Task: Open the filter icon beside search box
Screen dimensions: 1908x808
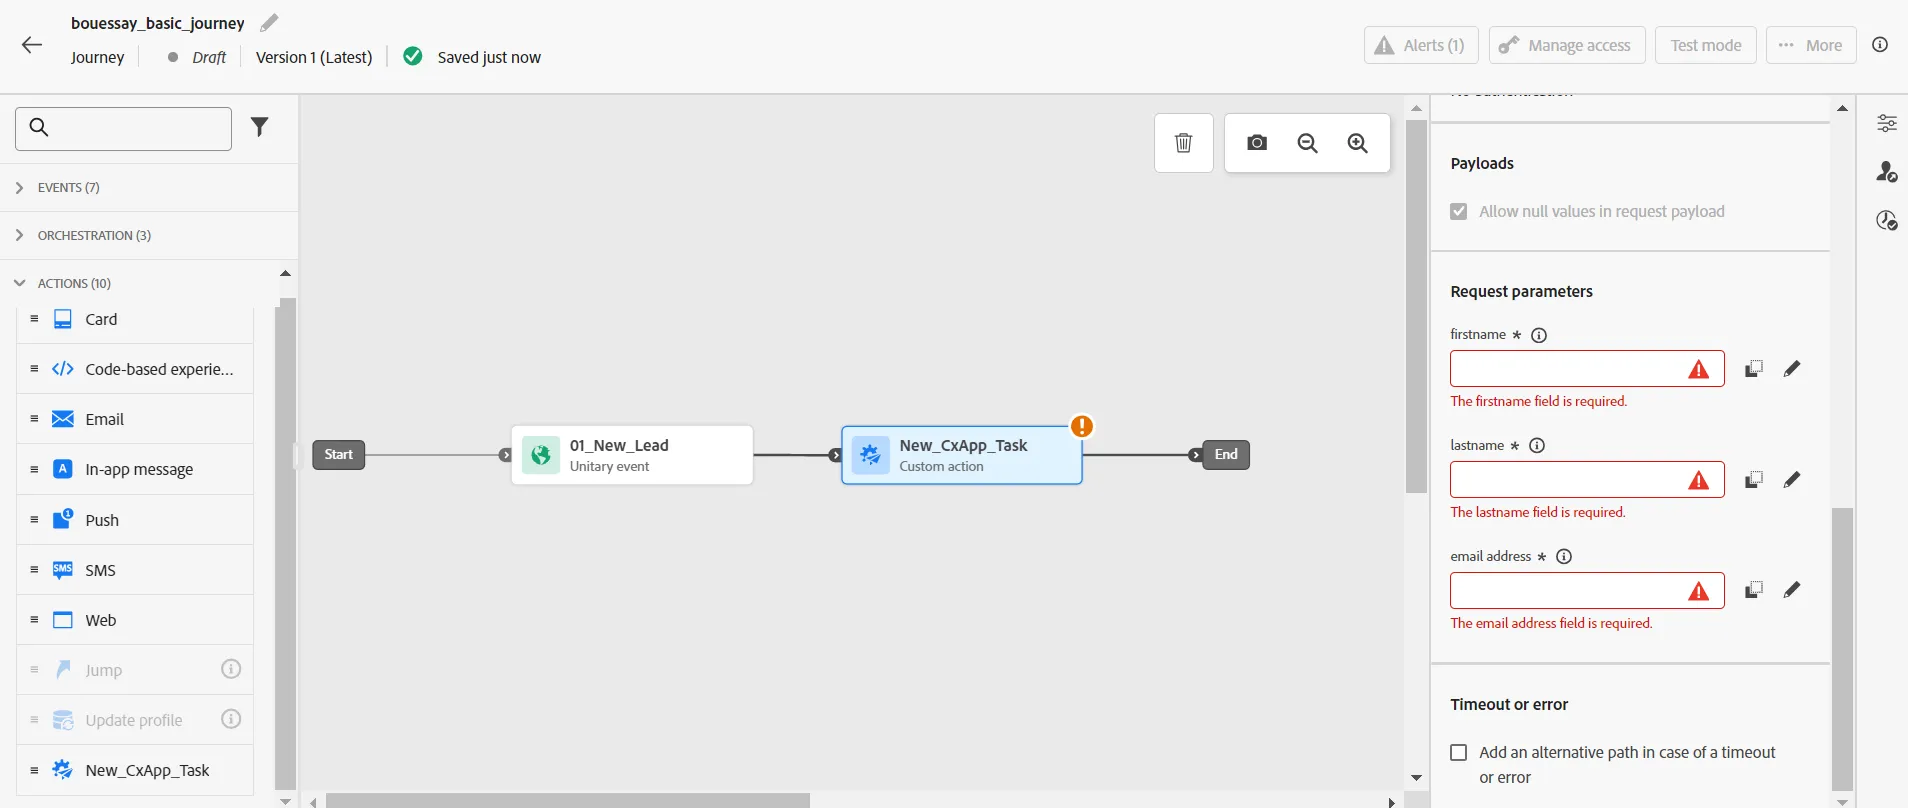Action: click(x=260, y=127)
